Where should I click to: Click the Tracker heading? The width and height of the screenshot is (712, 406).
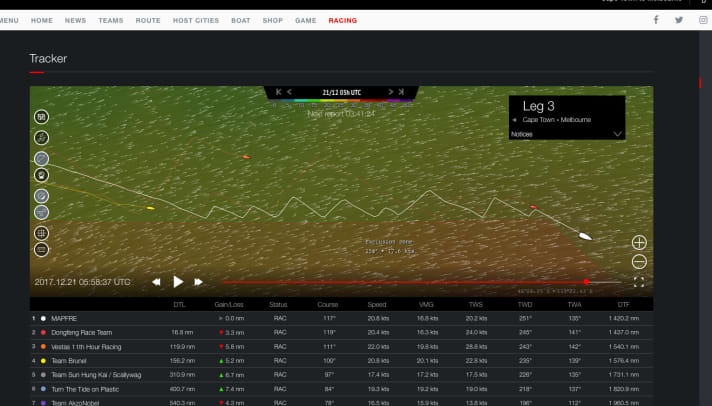[x=48, y=59]
